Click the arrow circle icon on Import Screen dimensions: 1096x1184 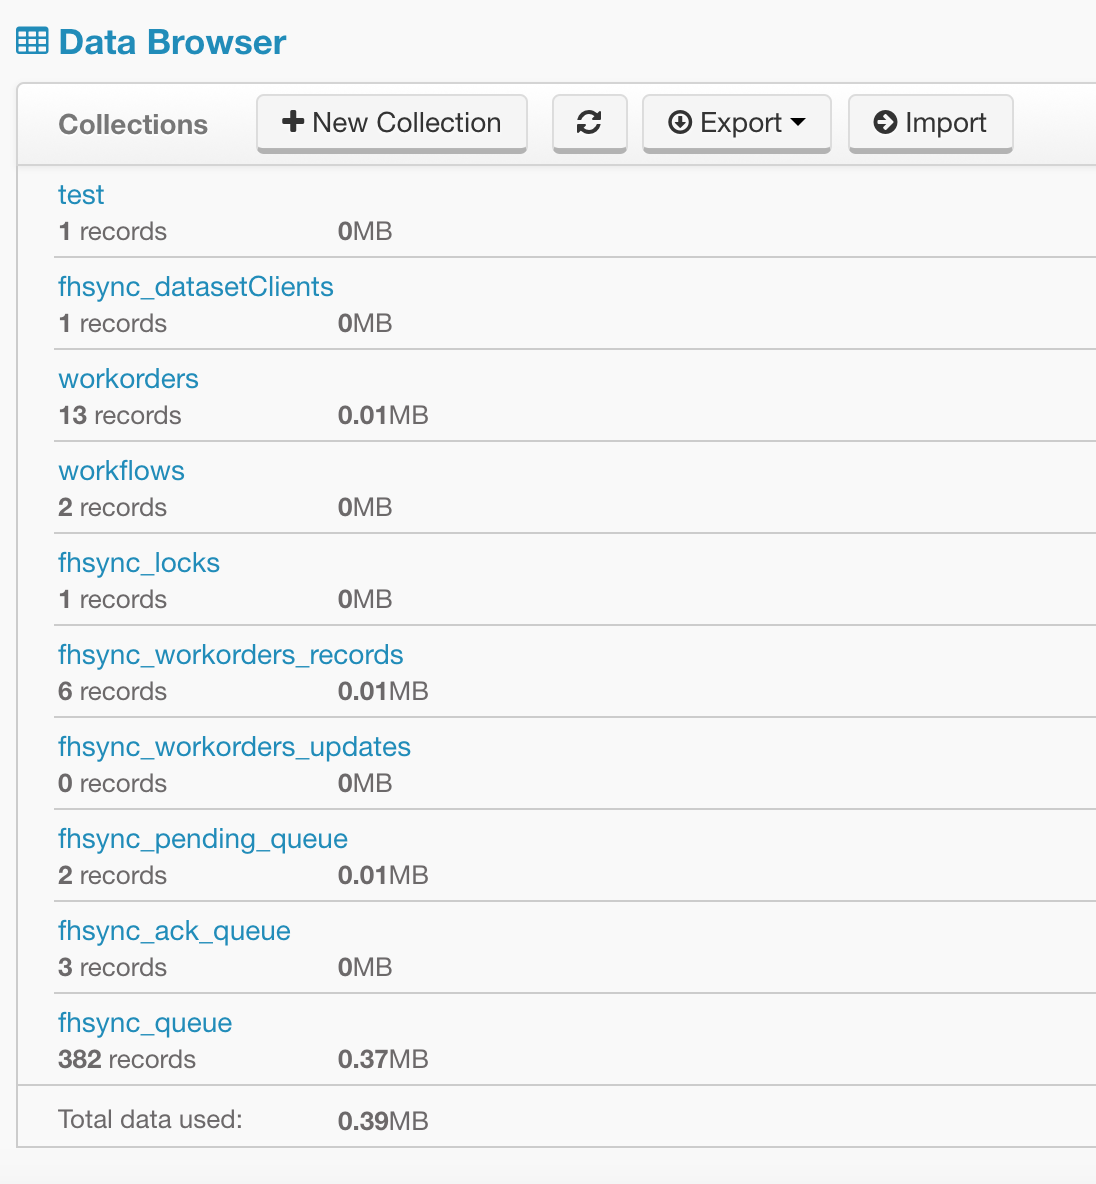tap(885, 122)
